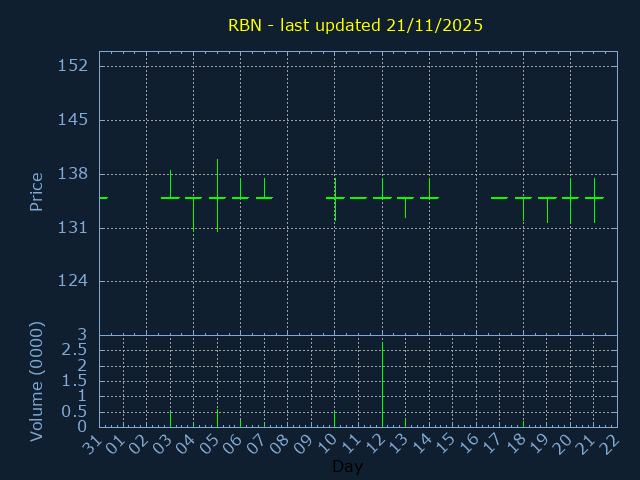
Task: Click the day 31 x-axis tick label
Action: pos(91,444)
